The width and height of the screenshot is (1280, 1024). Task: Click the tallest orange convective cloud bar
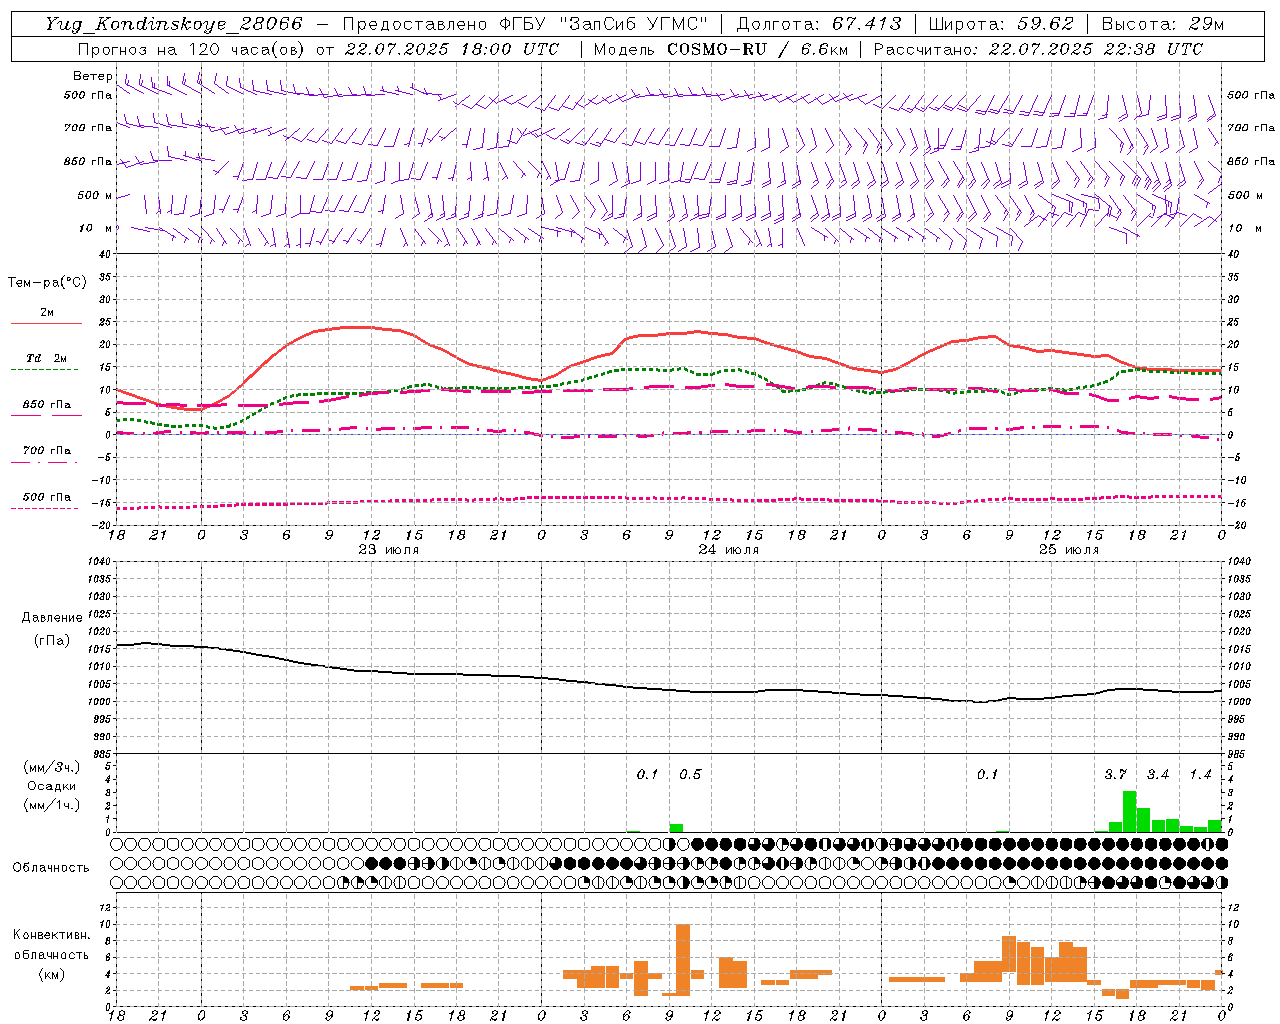683,959
